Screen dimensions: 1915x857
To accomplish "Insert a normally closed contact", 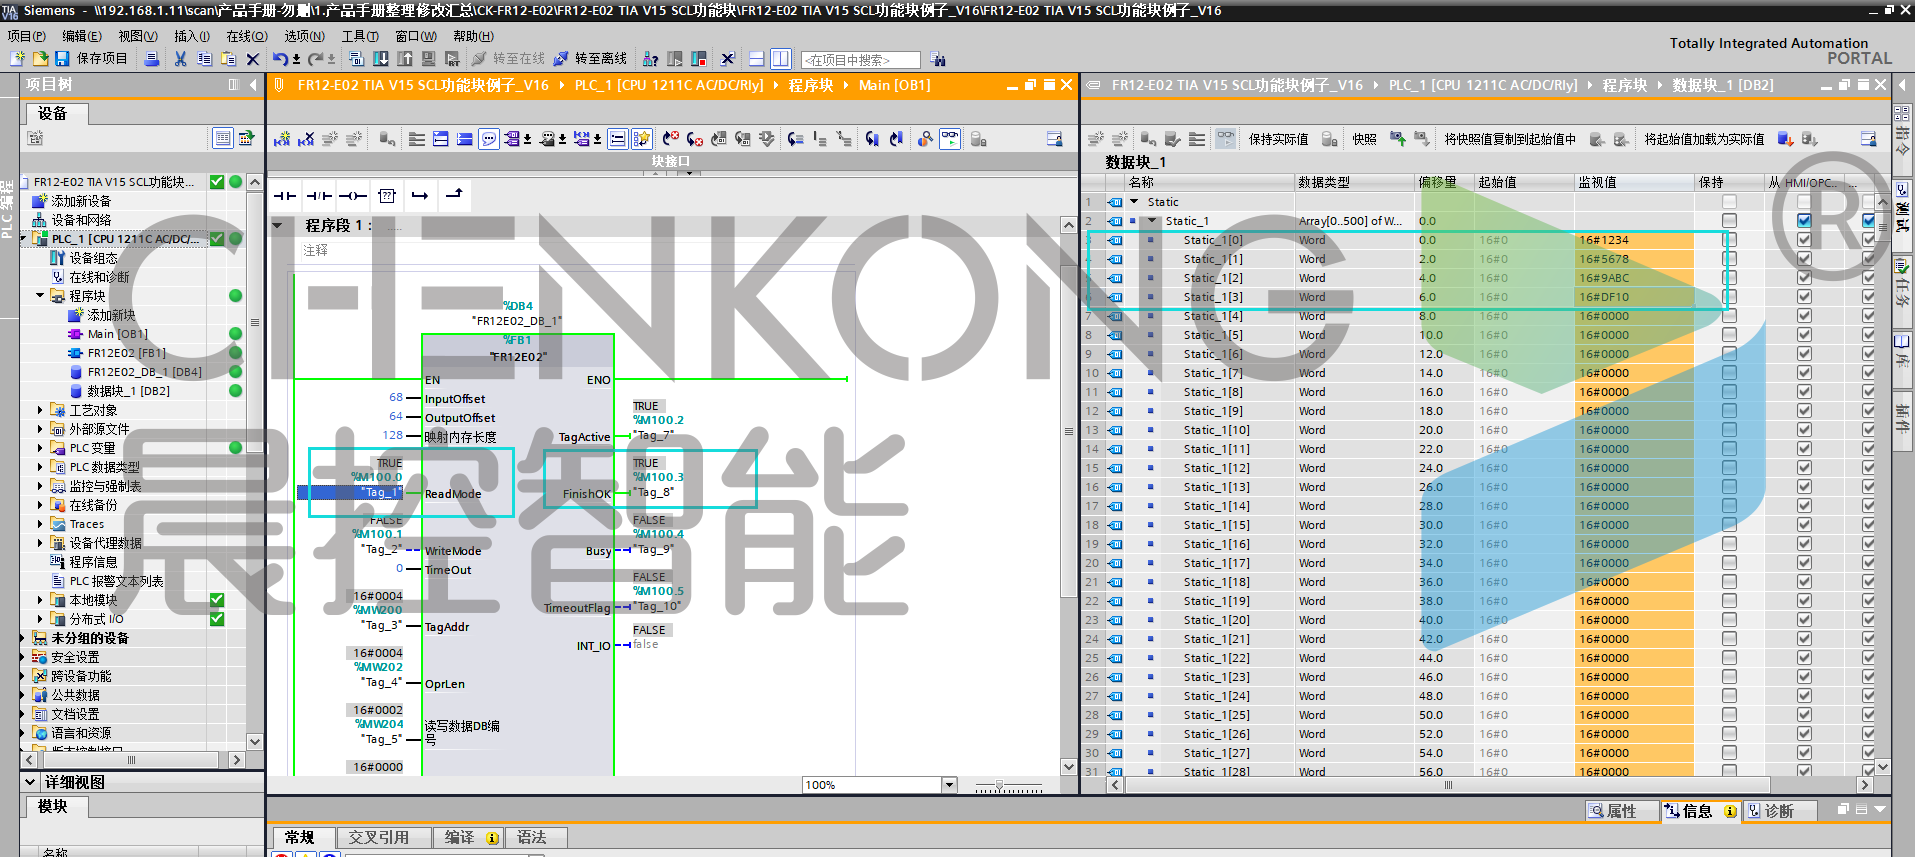I will pos(319,196).
